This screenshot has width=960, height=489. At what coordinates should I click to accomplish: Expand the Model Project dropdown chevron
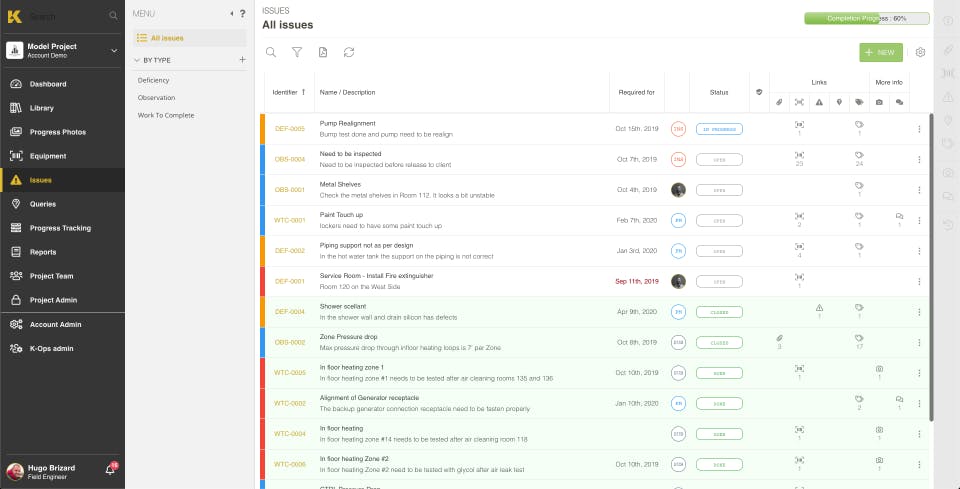pos(114,51)
